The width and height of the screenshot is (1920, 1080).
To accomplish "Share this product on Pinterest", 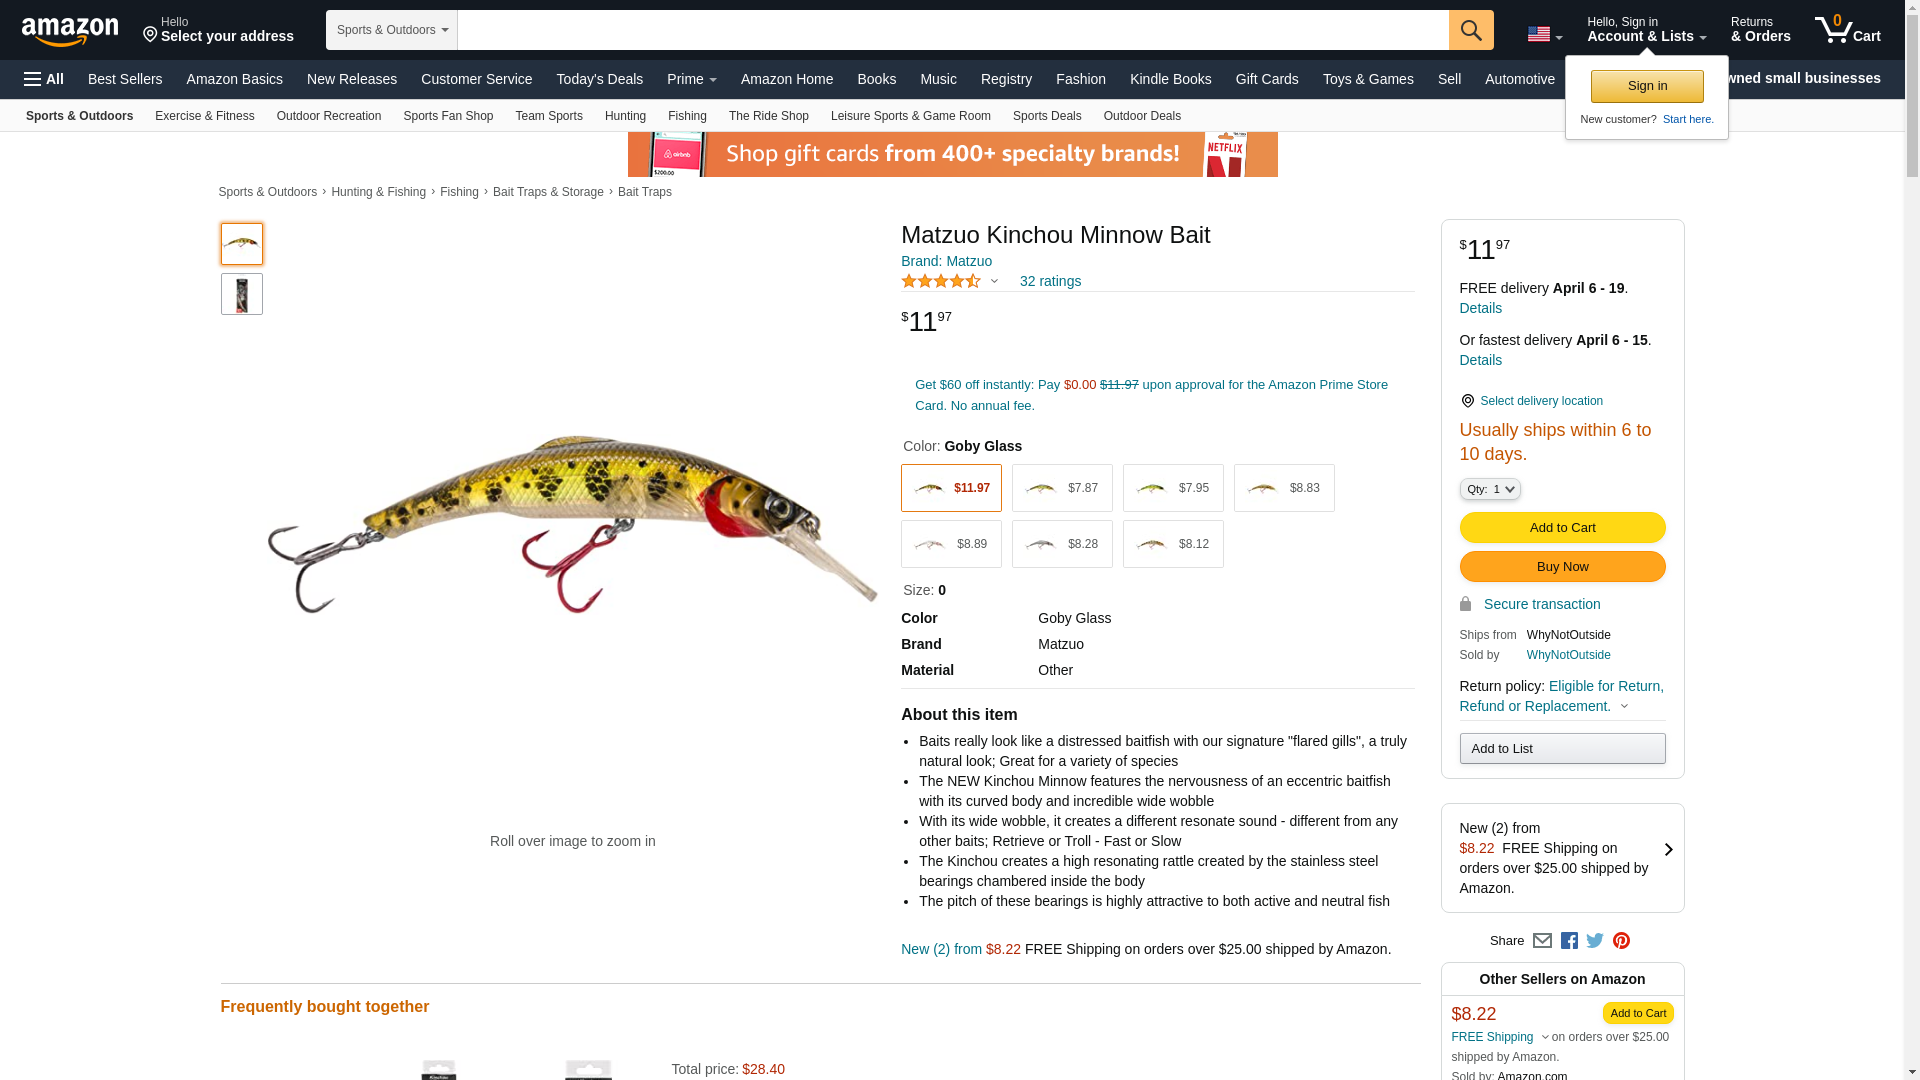I will pyautogui.click(x=1621, y=941).
